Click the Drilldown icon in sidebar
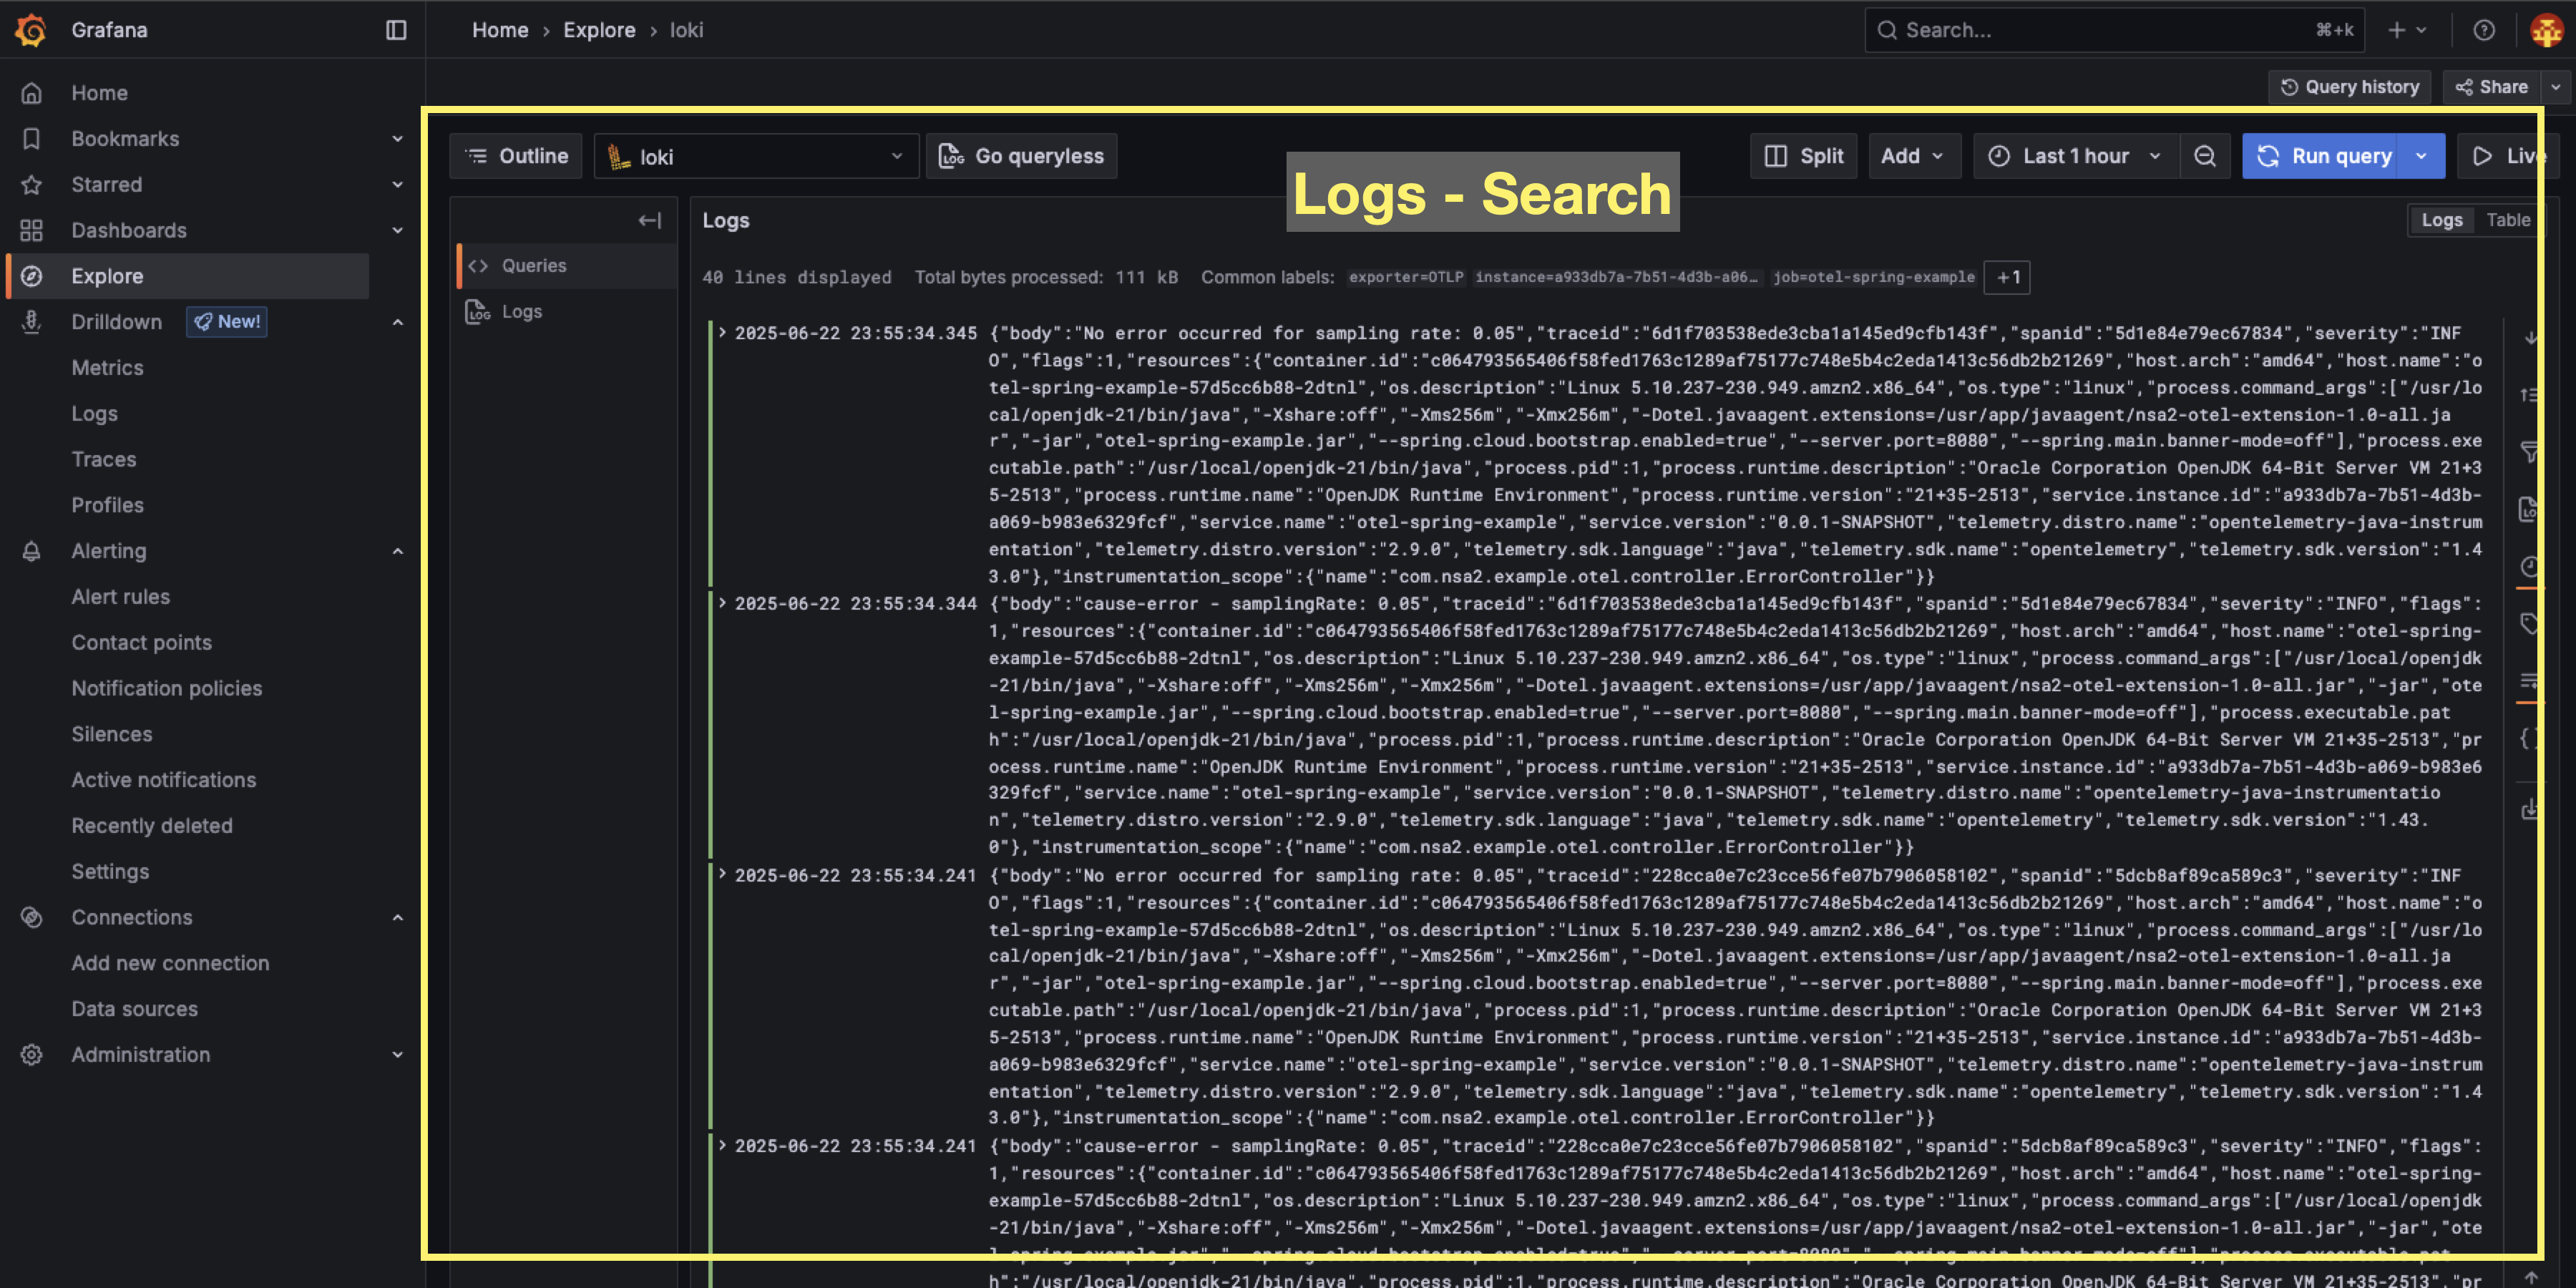Viewport: 2576px width, 1288px height. tap(31, 322)
